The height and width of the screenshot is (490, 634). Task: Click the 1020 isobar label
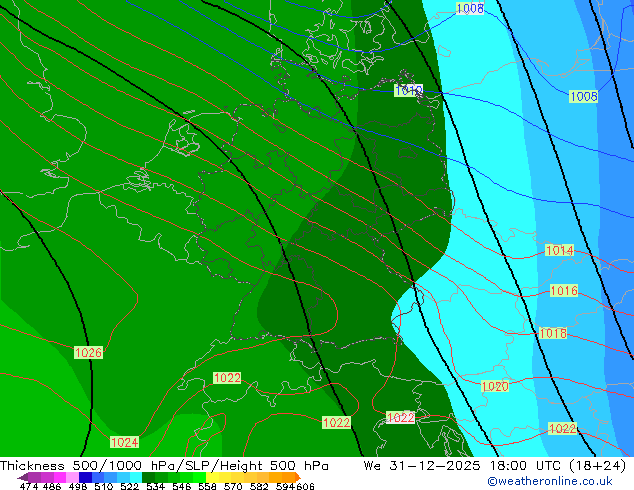495,387
